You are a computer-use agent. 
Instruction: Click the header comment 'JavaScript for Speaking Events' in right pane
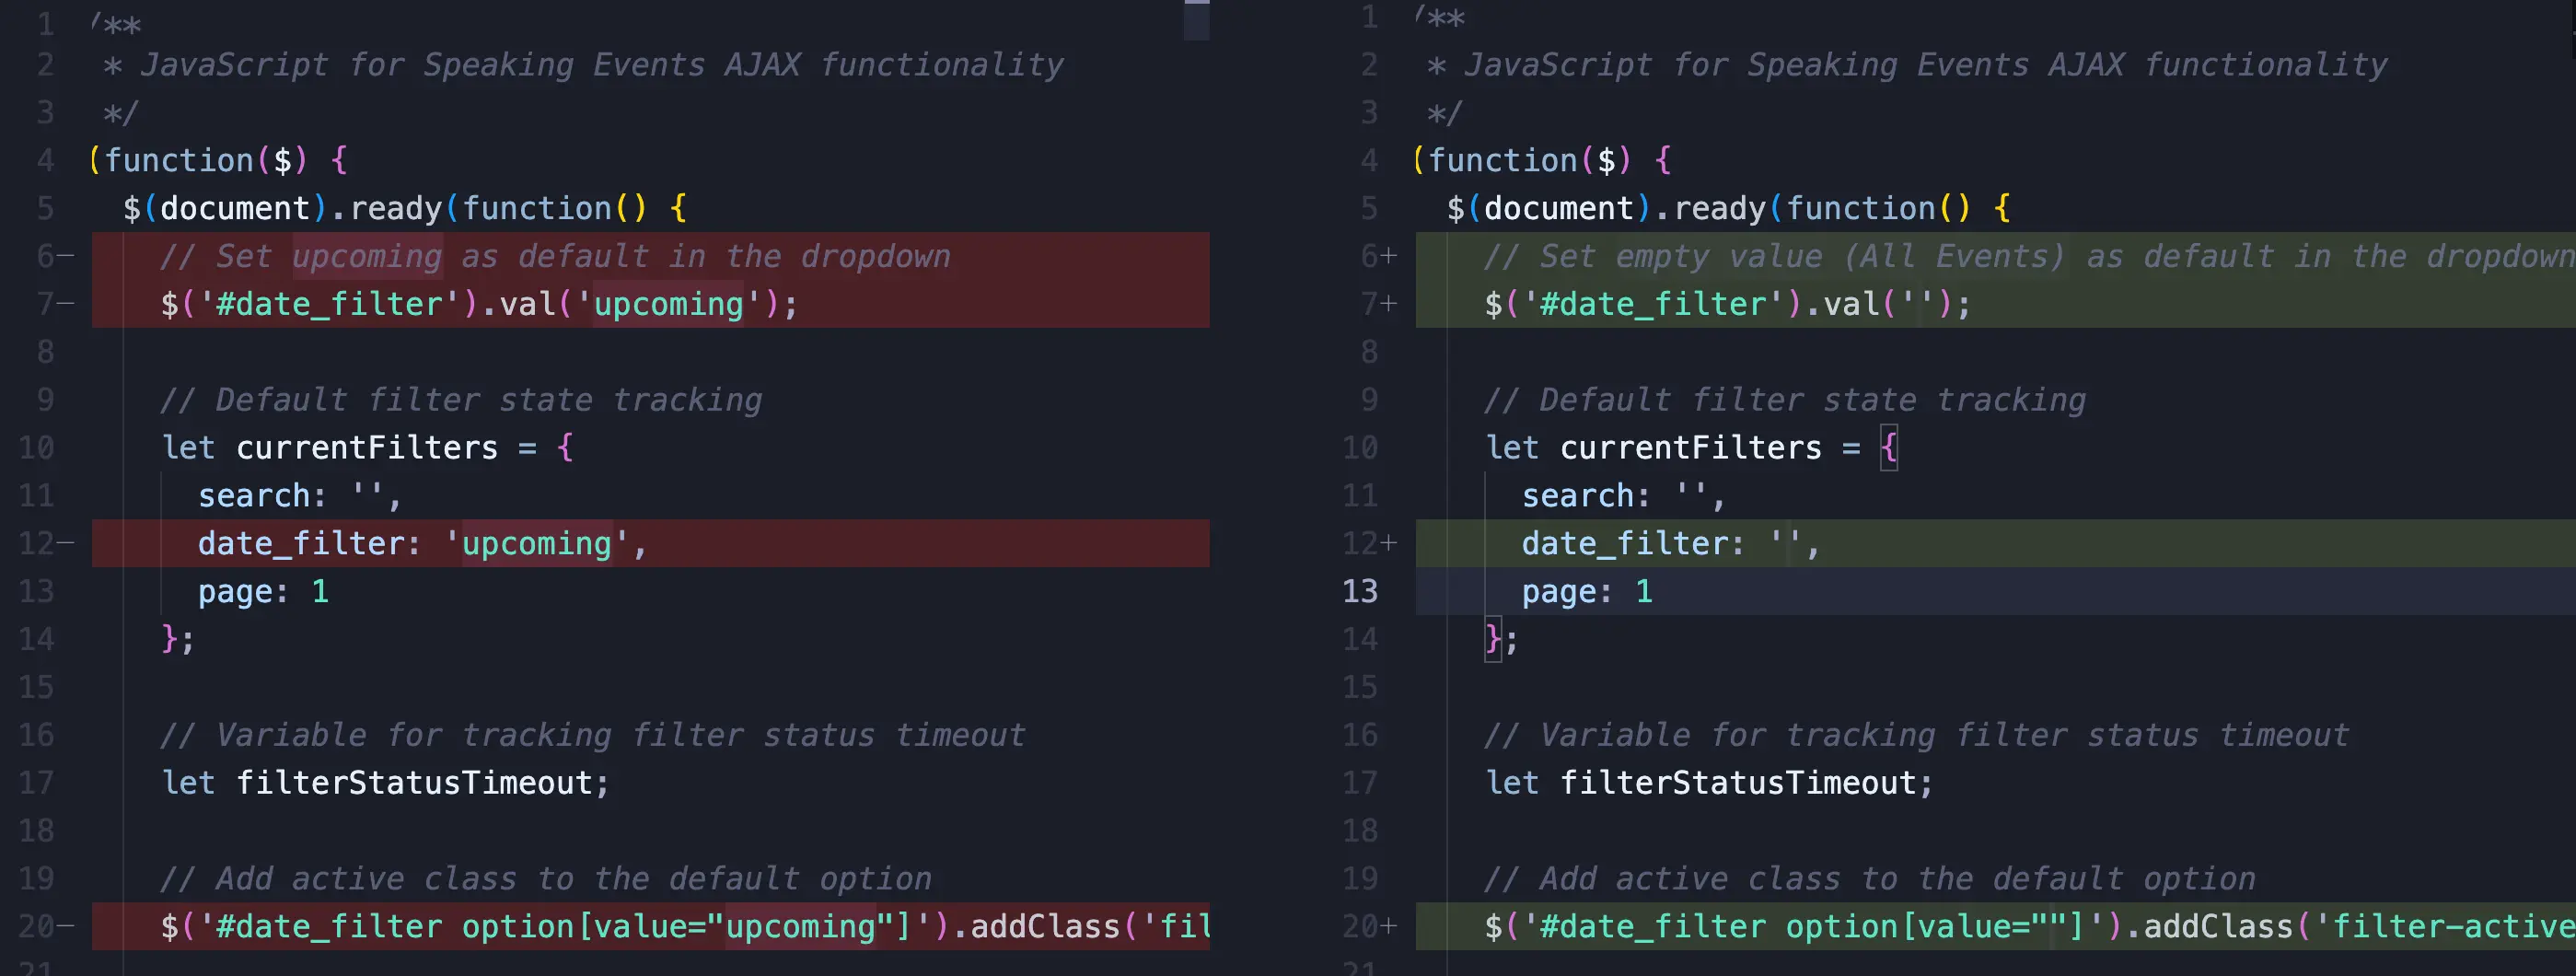click(x=1747, y=65)
